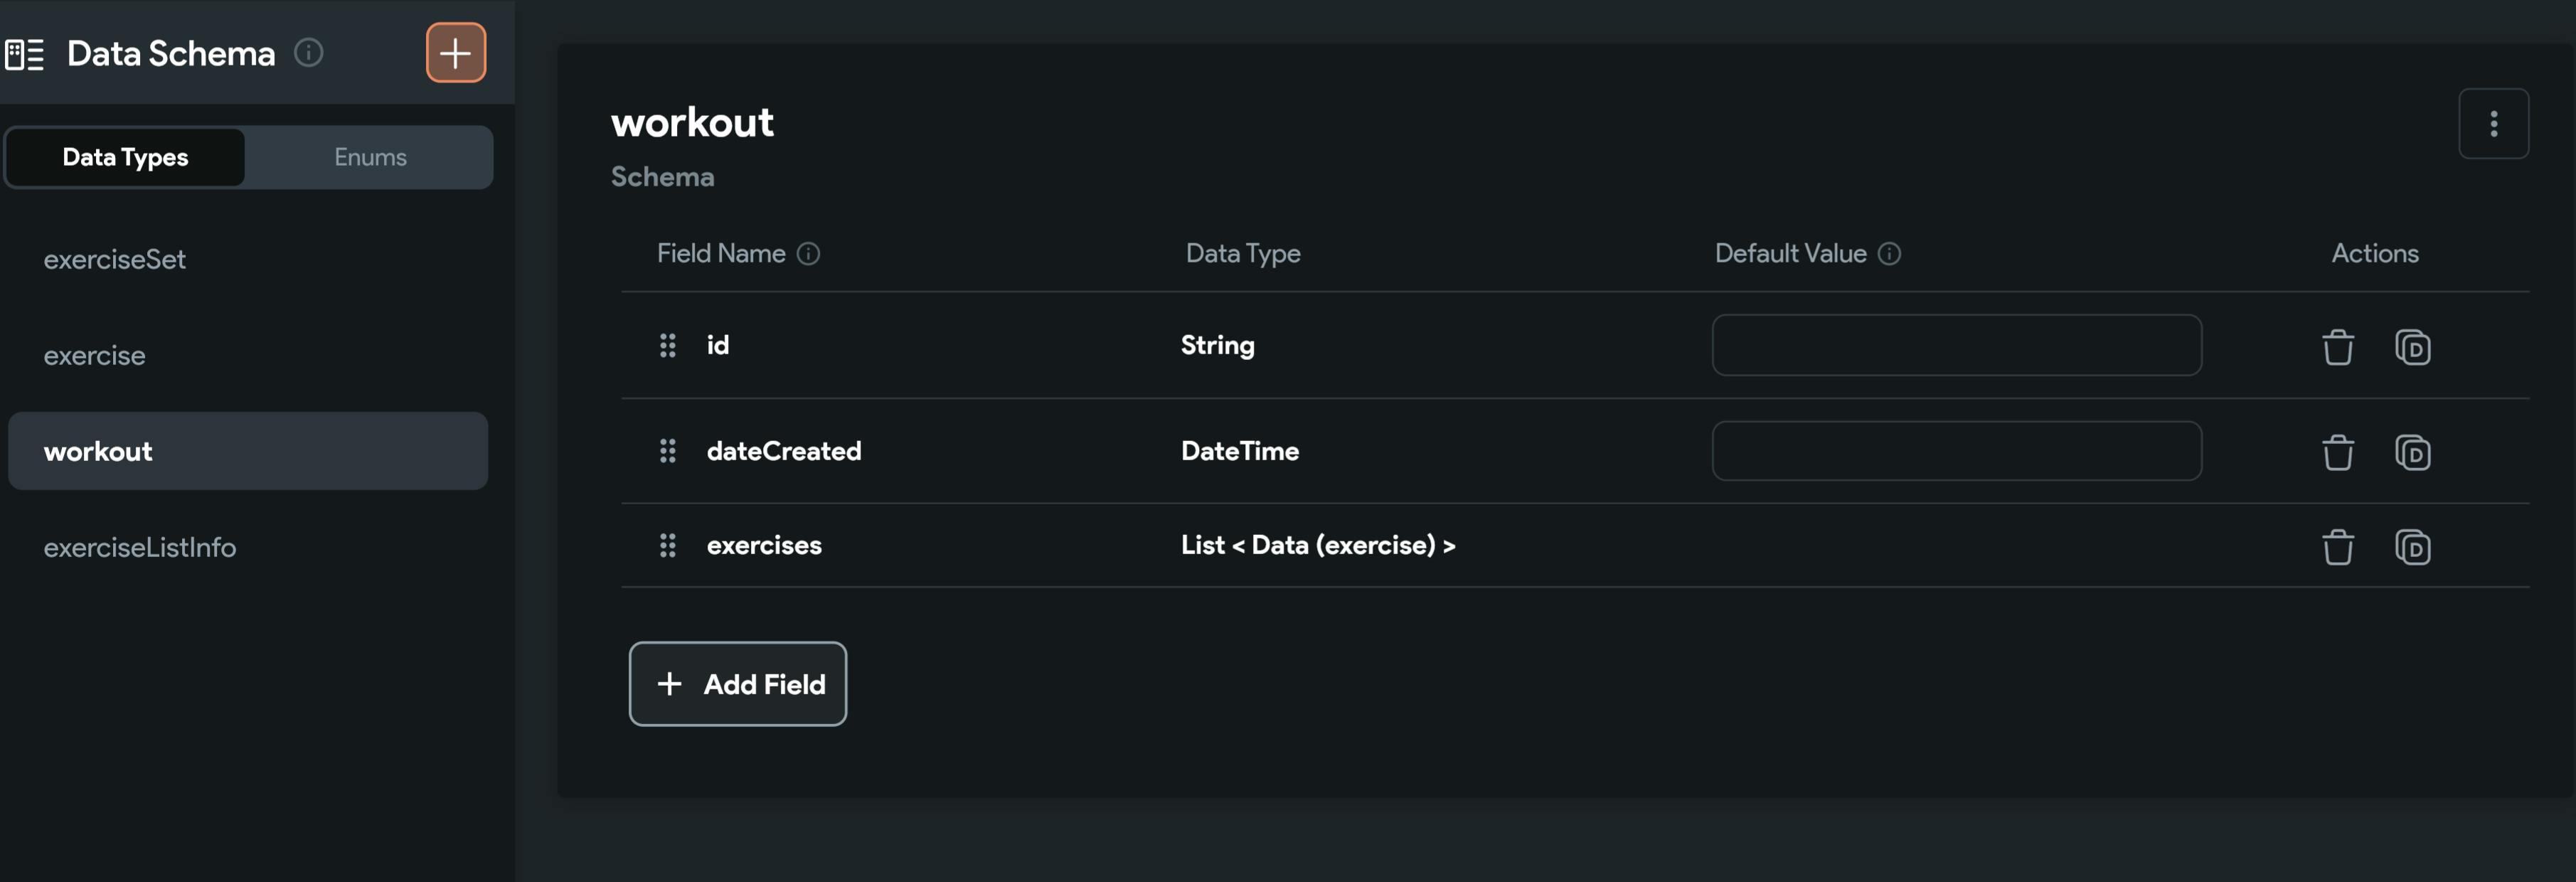
Task: Open the exerciseListInfo data type
Action: (x=140, y=548)
